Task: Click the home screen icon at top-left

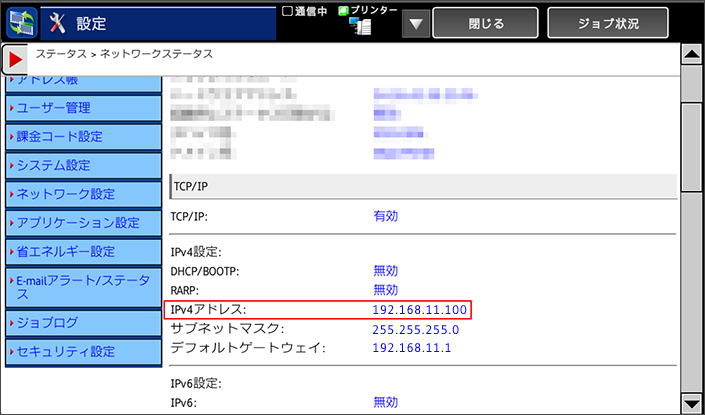Action: (x=21, y=22)
